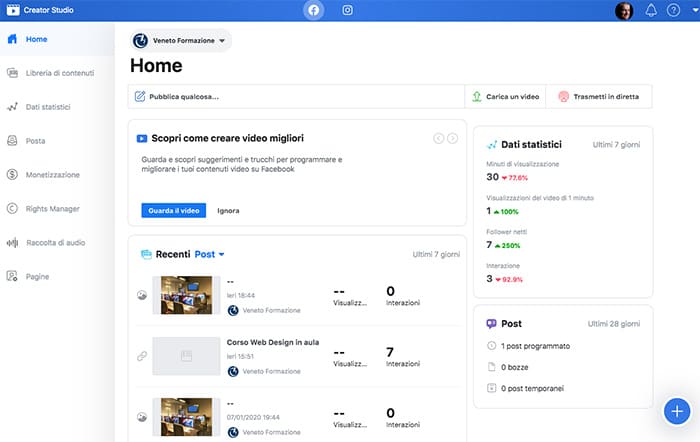Viewport: 700px width, 442px height.
Task: Click the Minuti di visualizzazione value 30
Action: pyautogui.click(x=492, y=177)
